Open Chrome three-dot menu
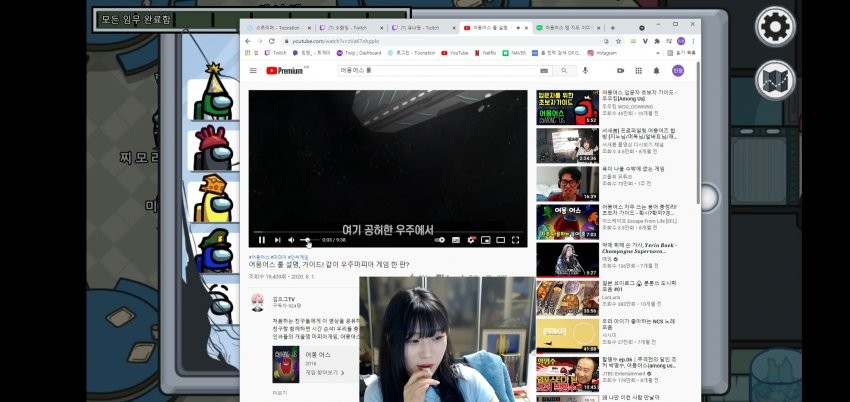This screenshot has width=850, height=402. tap(693, 41)
